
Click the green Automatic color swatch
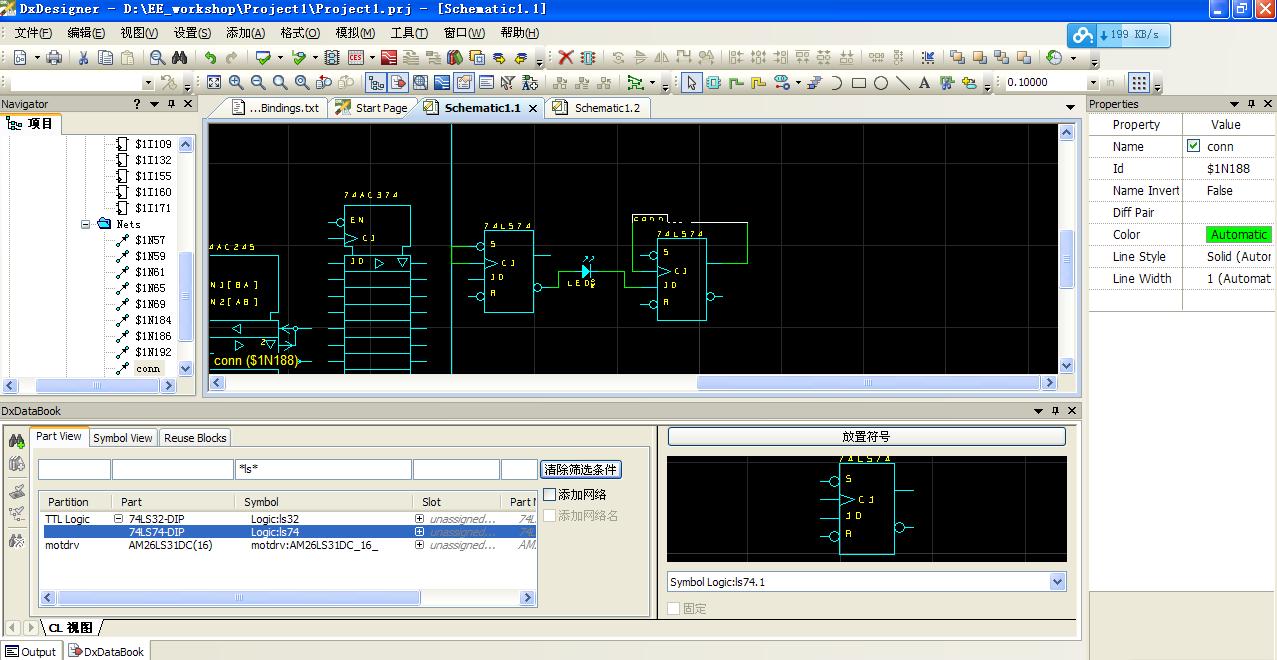click(1238, 235)
